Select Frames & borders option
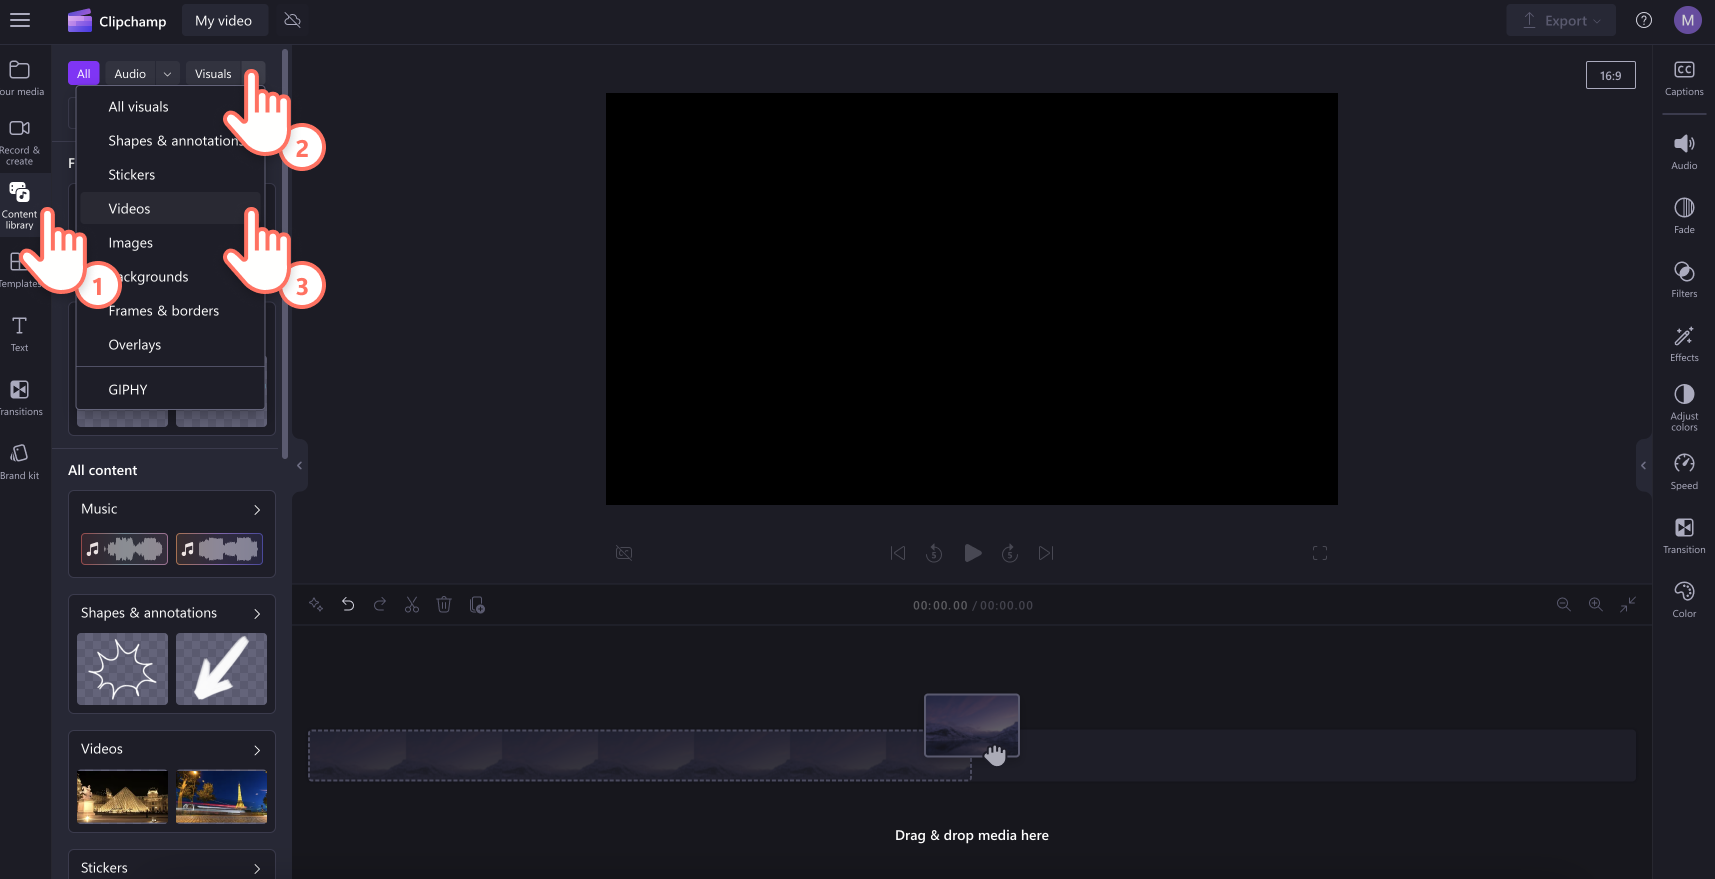1715x879 pixels. 164,311
